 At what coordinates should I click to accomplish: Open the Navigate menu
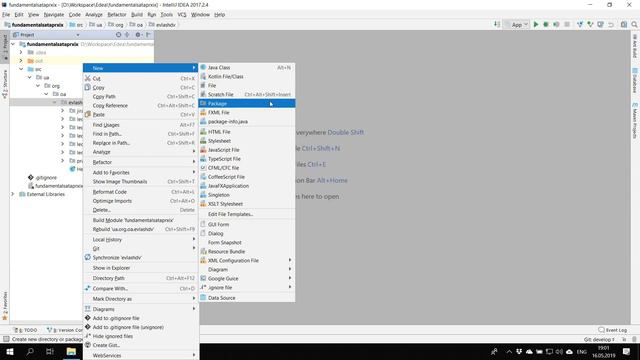coord(54,15)
